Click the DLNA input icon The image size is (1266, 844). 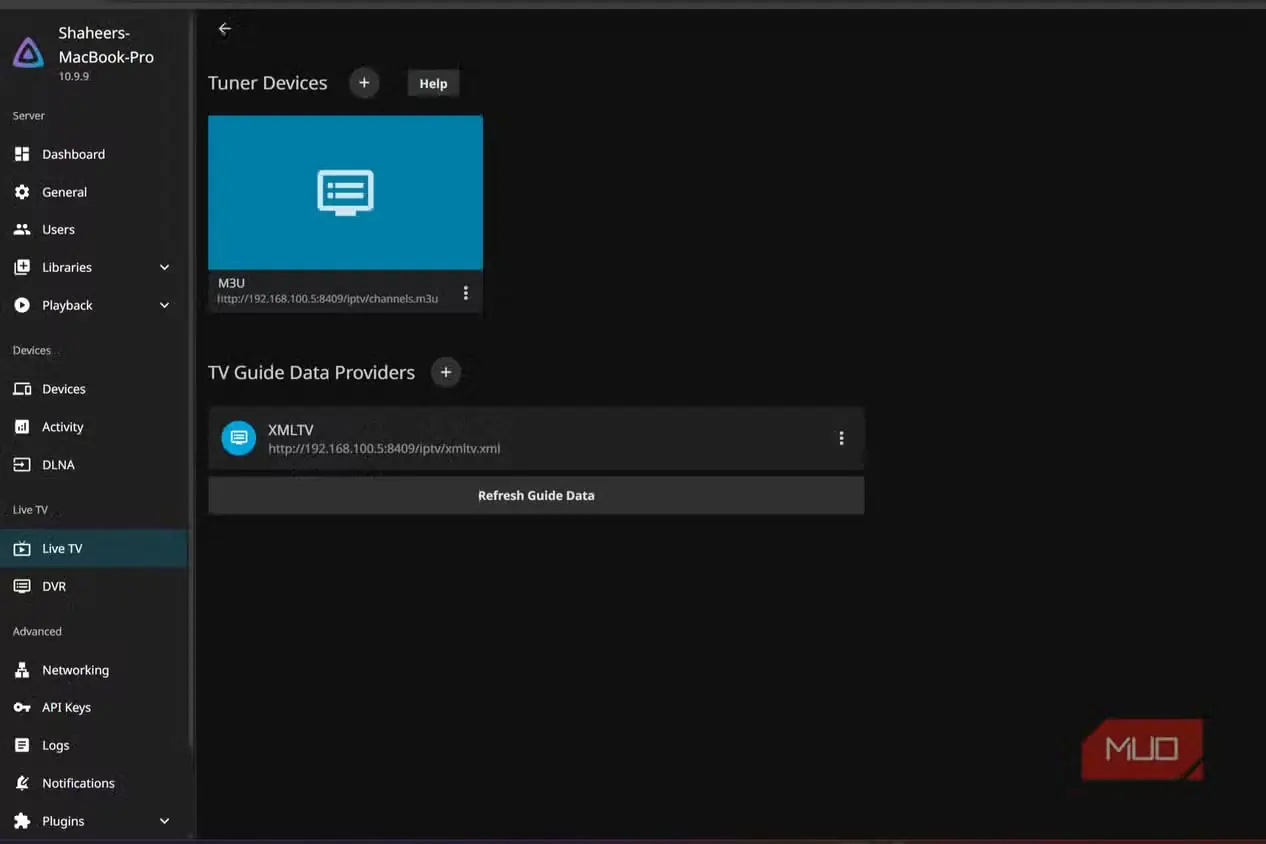22,465
